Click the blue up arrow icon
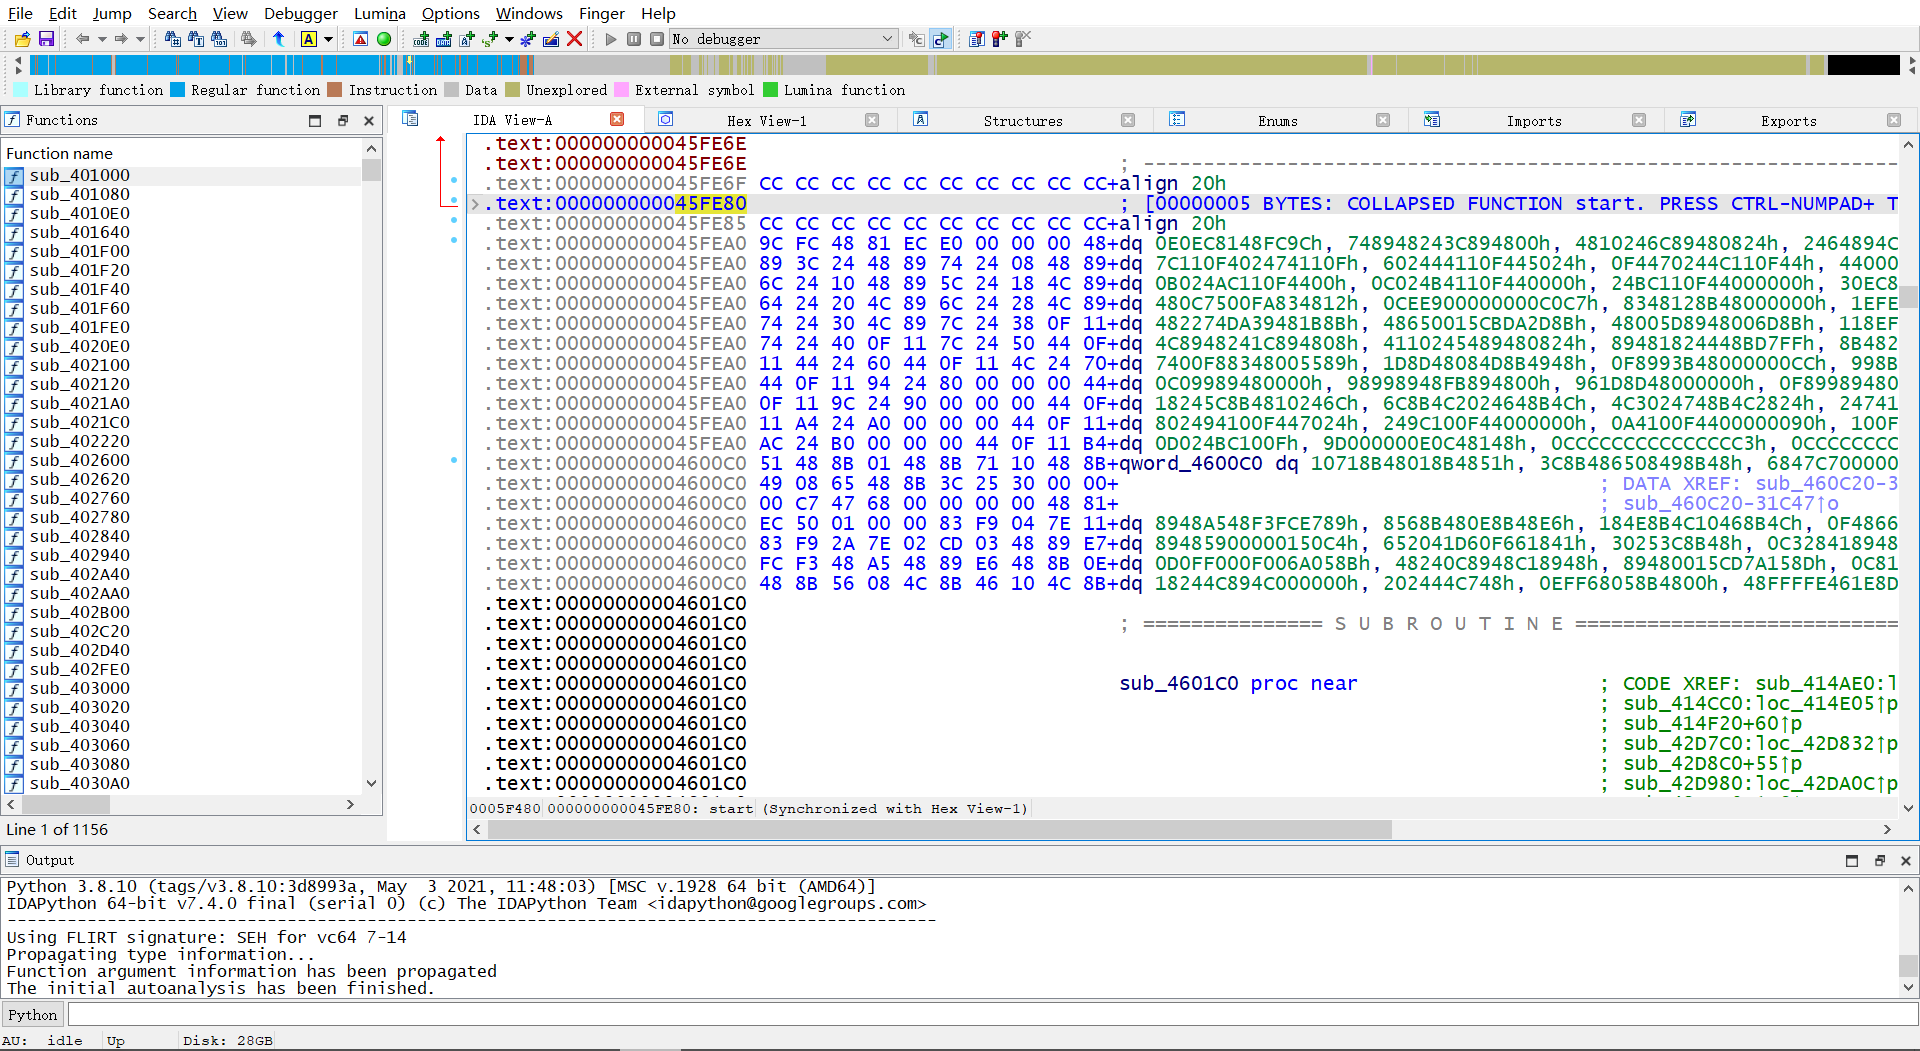Viewport: 1920px width, 1051px height. coord(279,39)
